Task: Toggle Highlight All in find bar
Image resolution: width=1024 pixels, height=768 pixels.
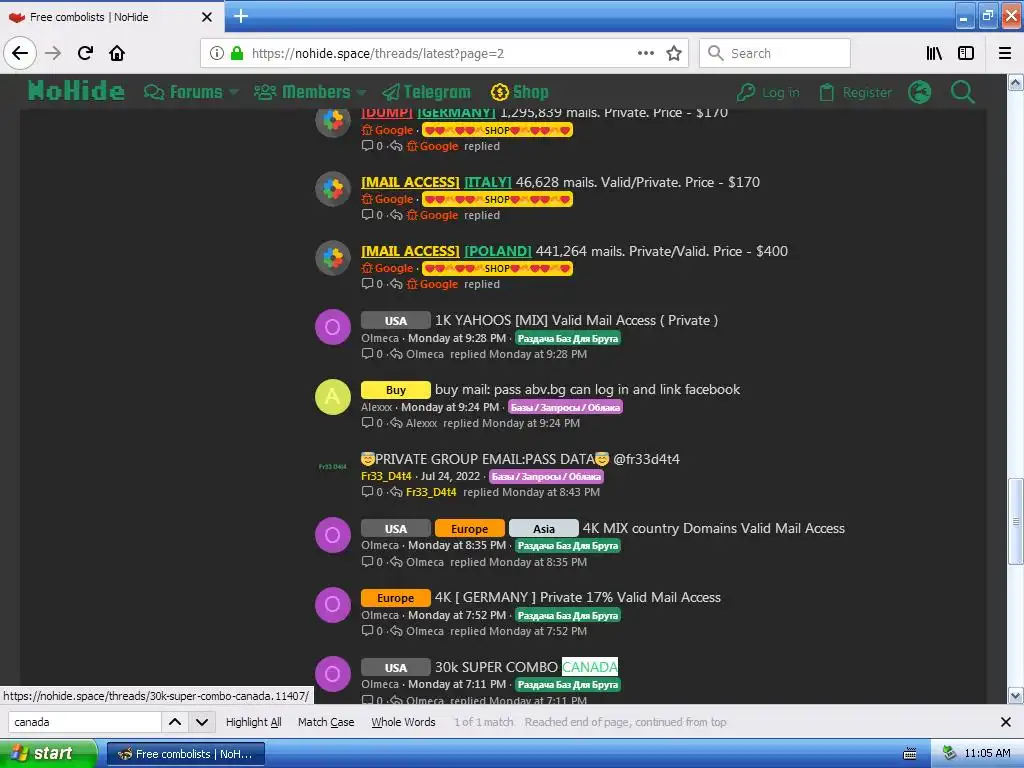Action: [253, 722]
